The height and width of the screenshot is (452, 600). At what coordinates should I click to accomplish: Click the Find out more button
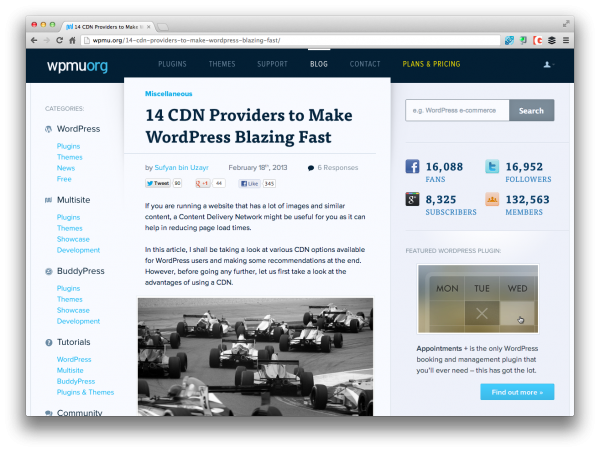[517, 392]
